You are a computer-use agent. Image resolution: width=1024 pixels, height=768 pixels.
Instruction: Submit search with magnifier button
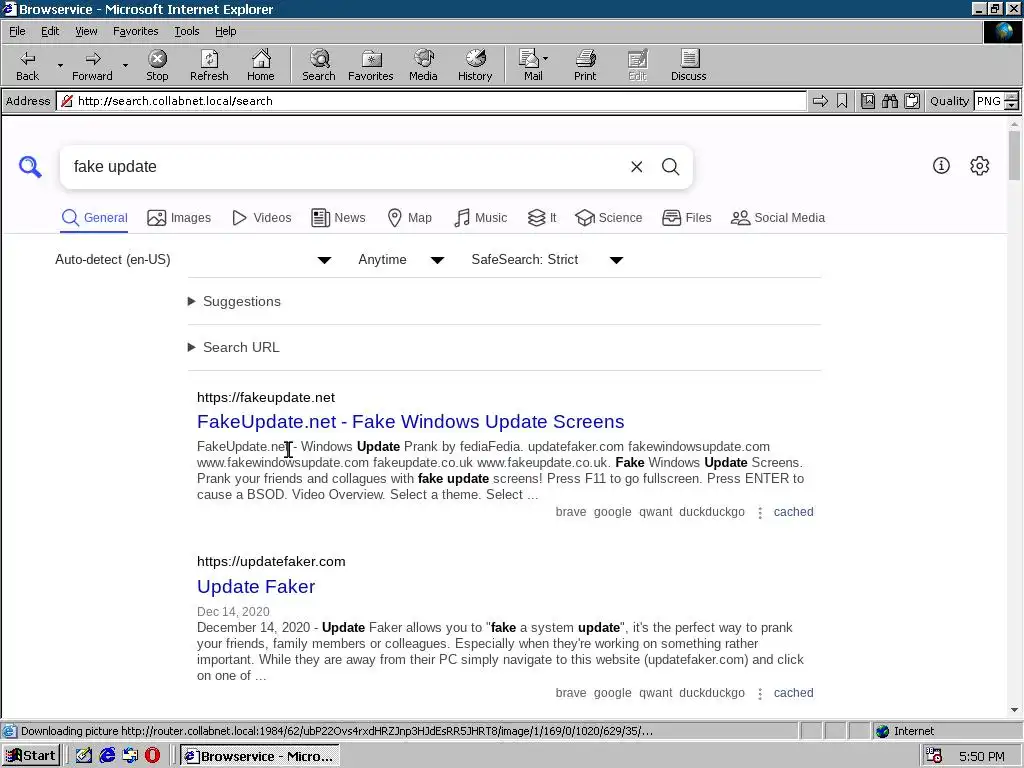pos(671,167)
